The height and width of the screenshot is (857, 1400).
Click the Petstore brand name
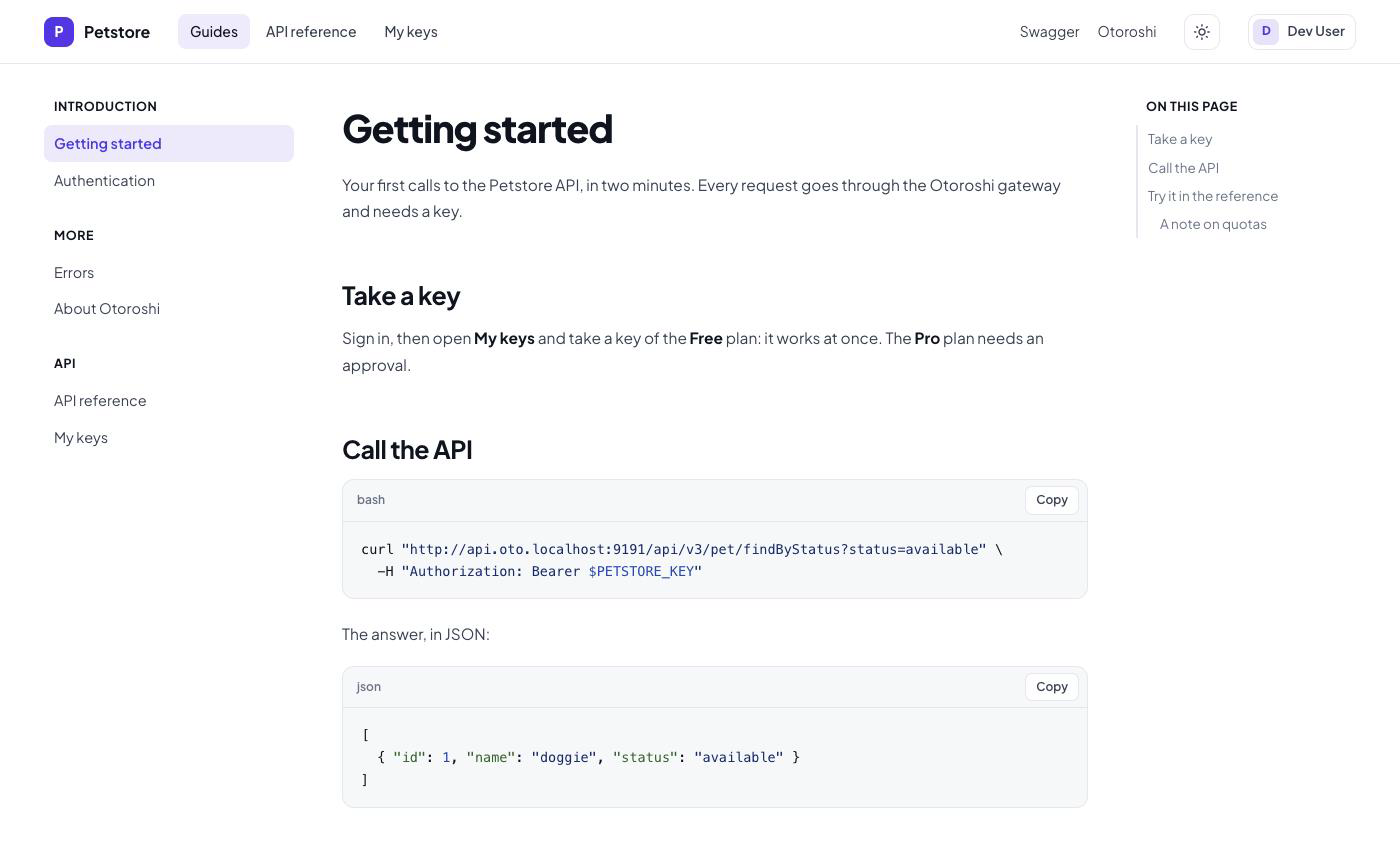(x=117, y=32)
